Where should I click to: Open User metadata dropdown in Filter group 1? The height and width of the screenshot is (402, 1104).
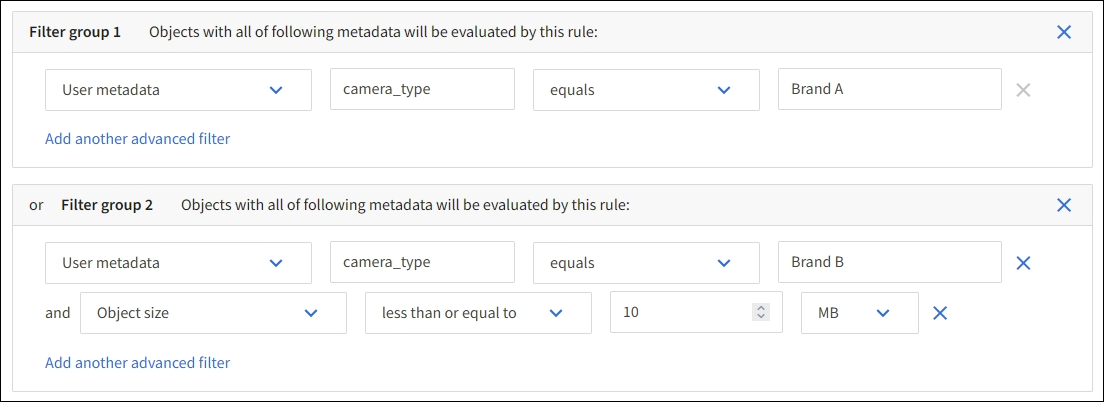(178, 90)
